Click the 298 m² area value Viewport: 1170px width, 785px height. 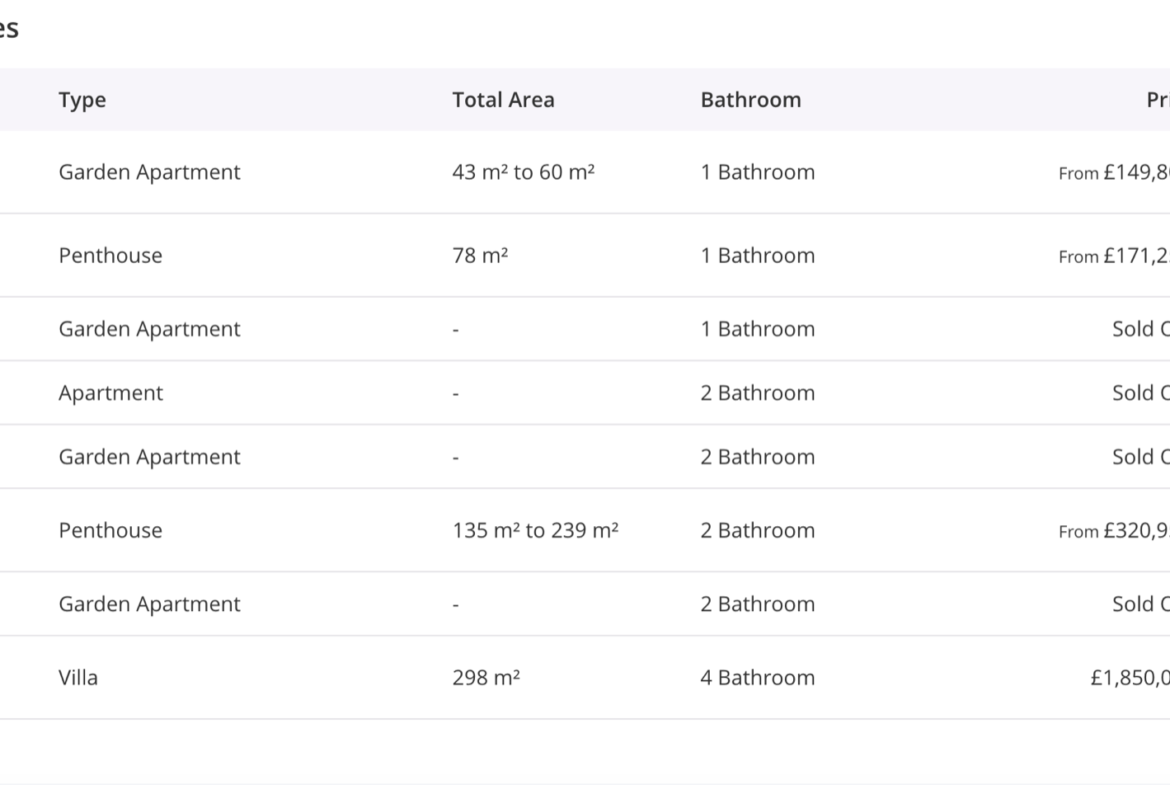click(486, 677)
